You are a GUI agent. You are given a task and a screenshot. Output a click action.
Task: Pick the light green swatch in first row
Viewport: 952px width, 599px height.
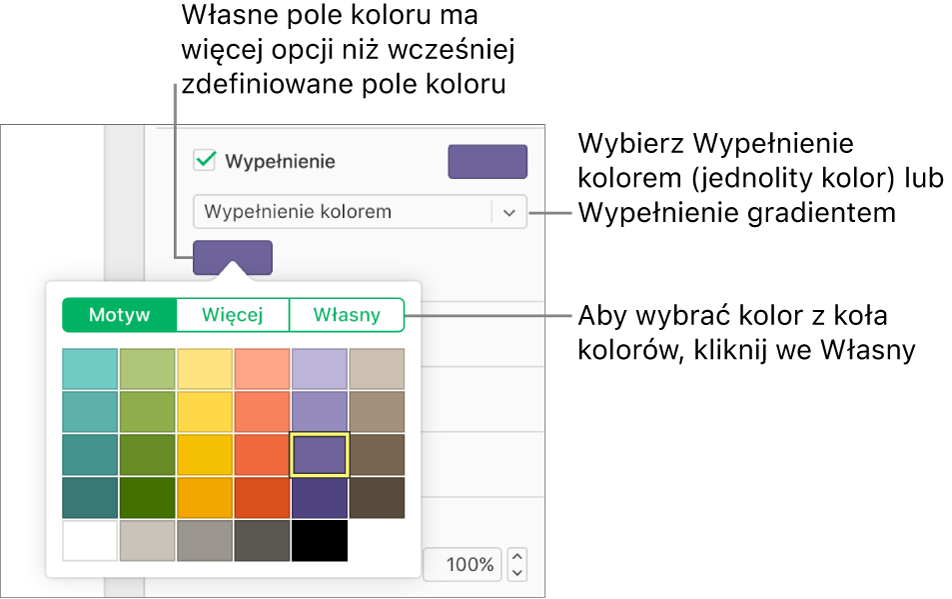pos(148,369)
